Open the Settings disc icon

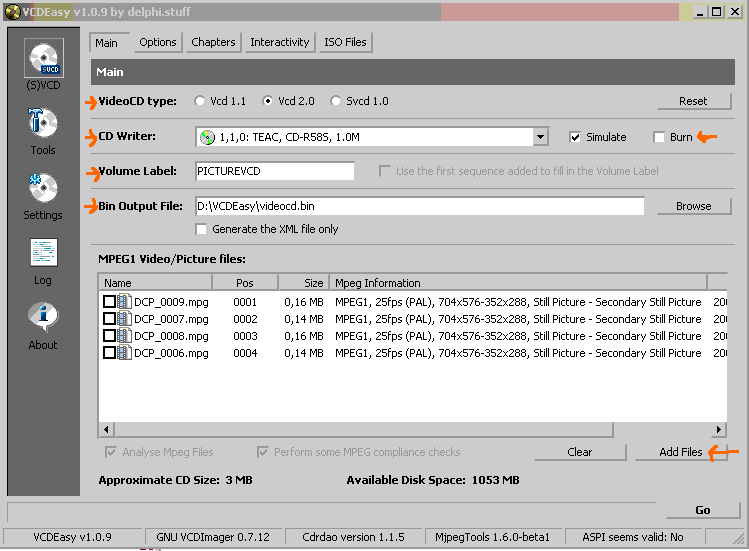(x=43, y=187)
